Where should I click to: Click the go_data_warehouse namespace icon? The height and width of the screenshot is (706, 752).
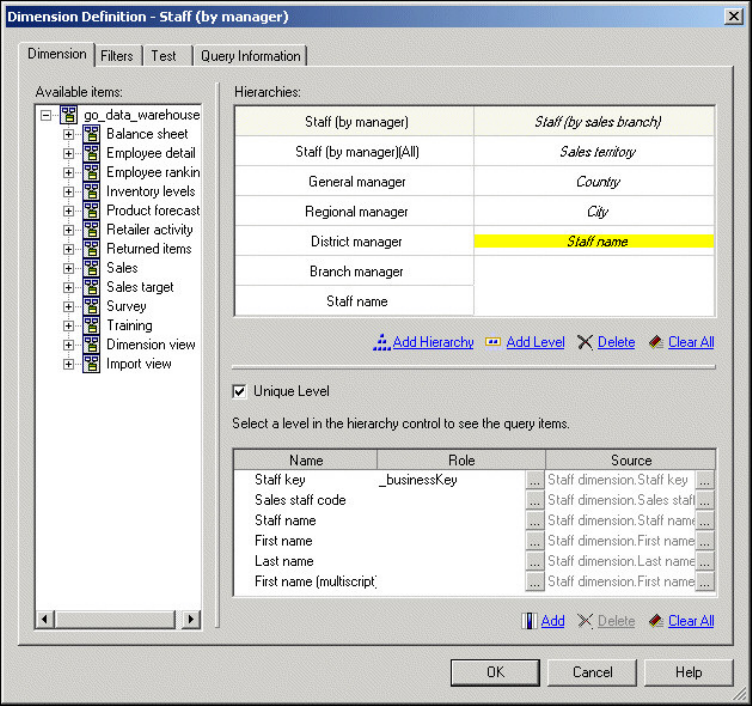coord(69,115)
